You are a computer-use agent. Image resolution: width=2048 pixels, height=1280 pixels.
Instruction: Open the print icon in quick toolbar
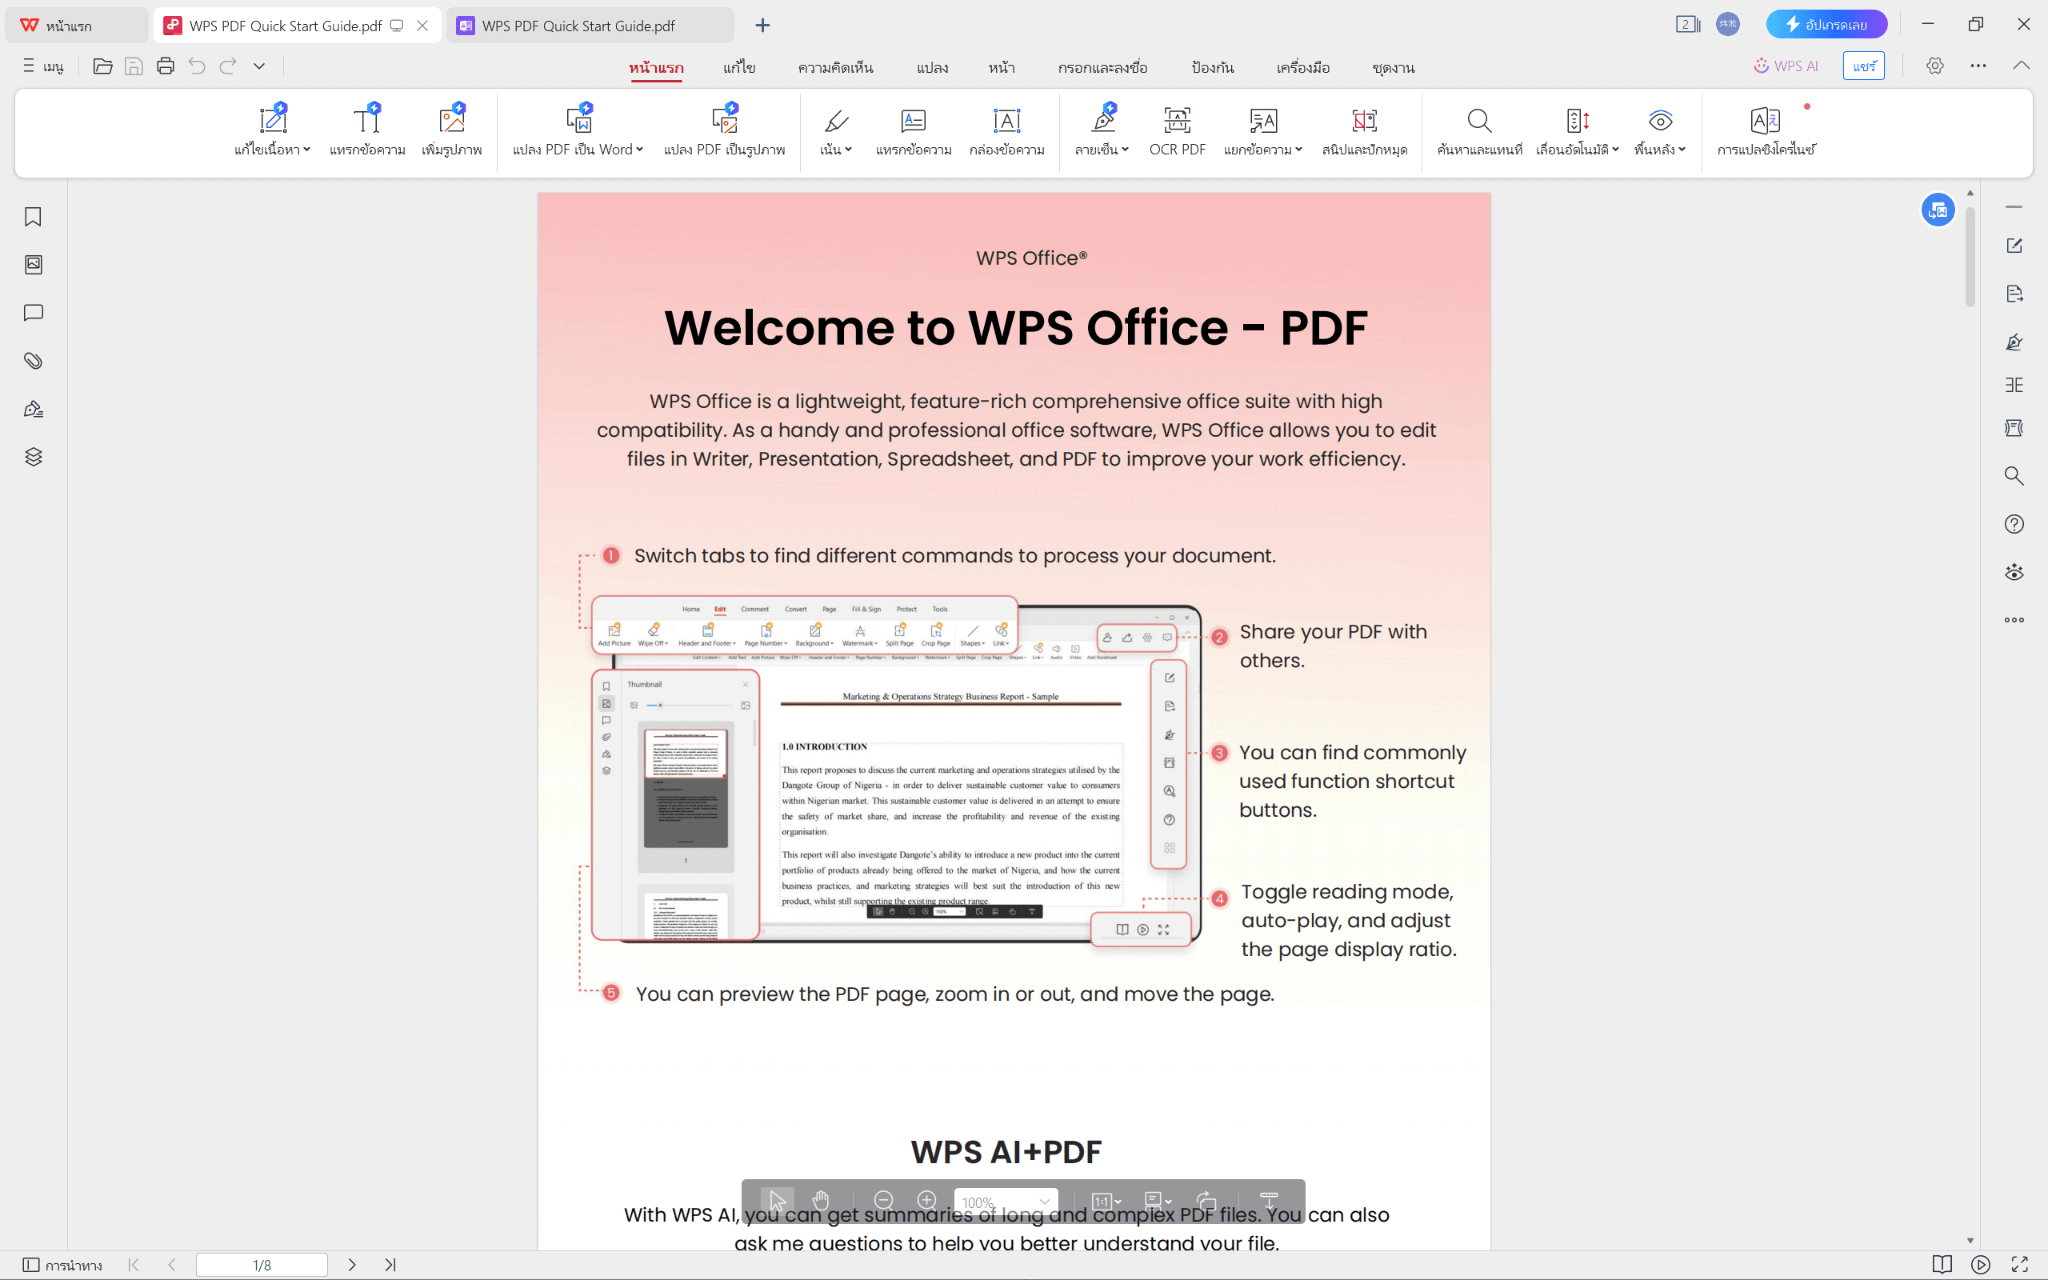[x=166, y=66]
